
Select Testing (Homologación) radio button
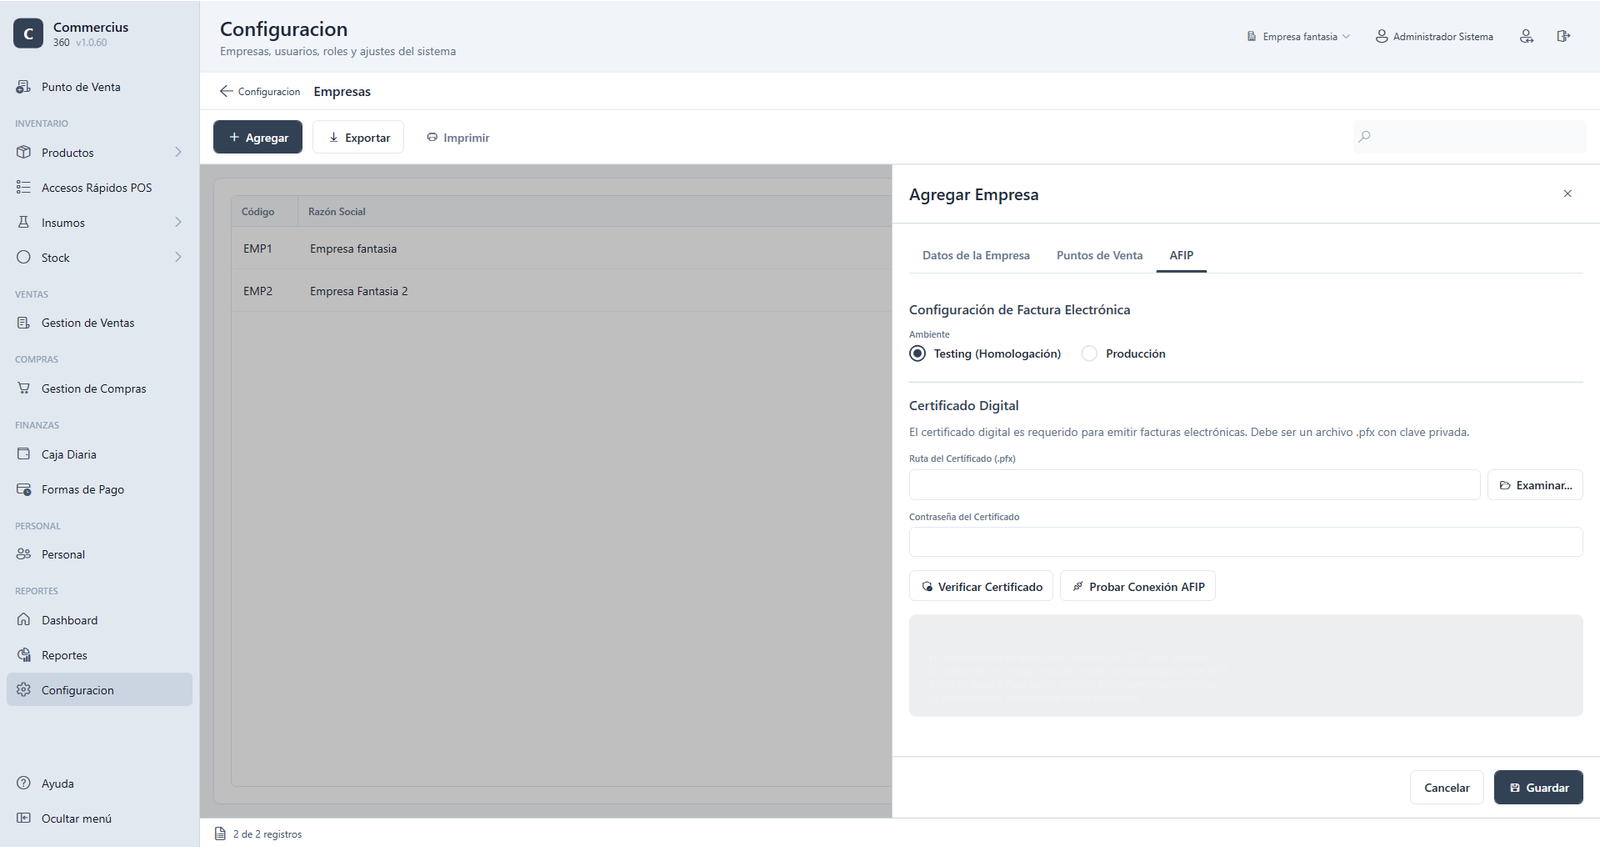(917, 353)
